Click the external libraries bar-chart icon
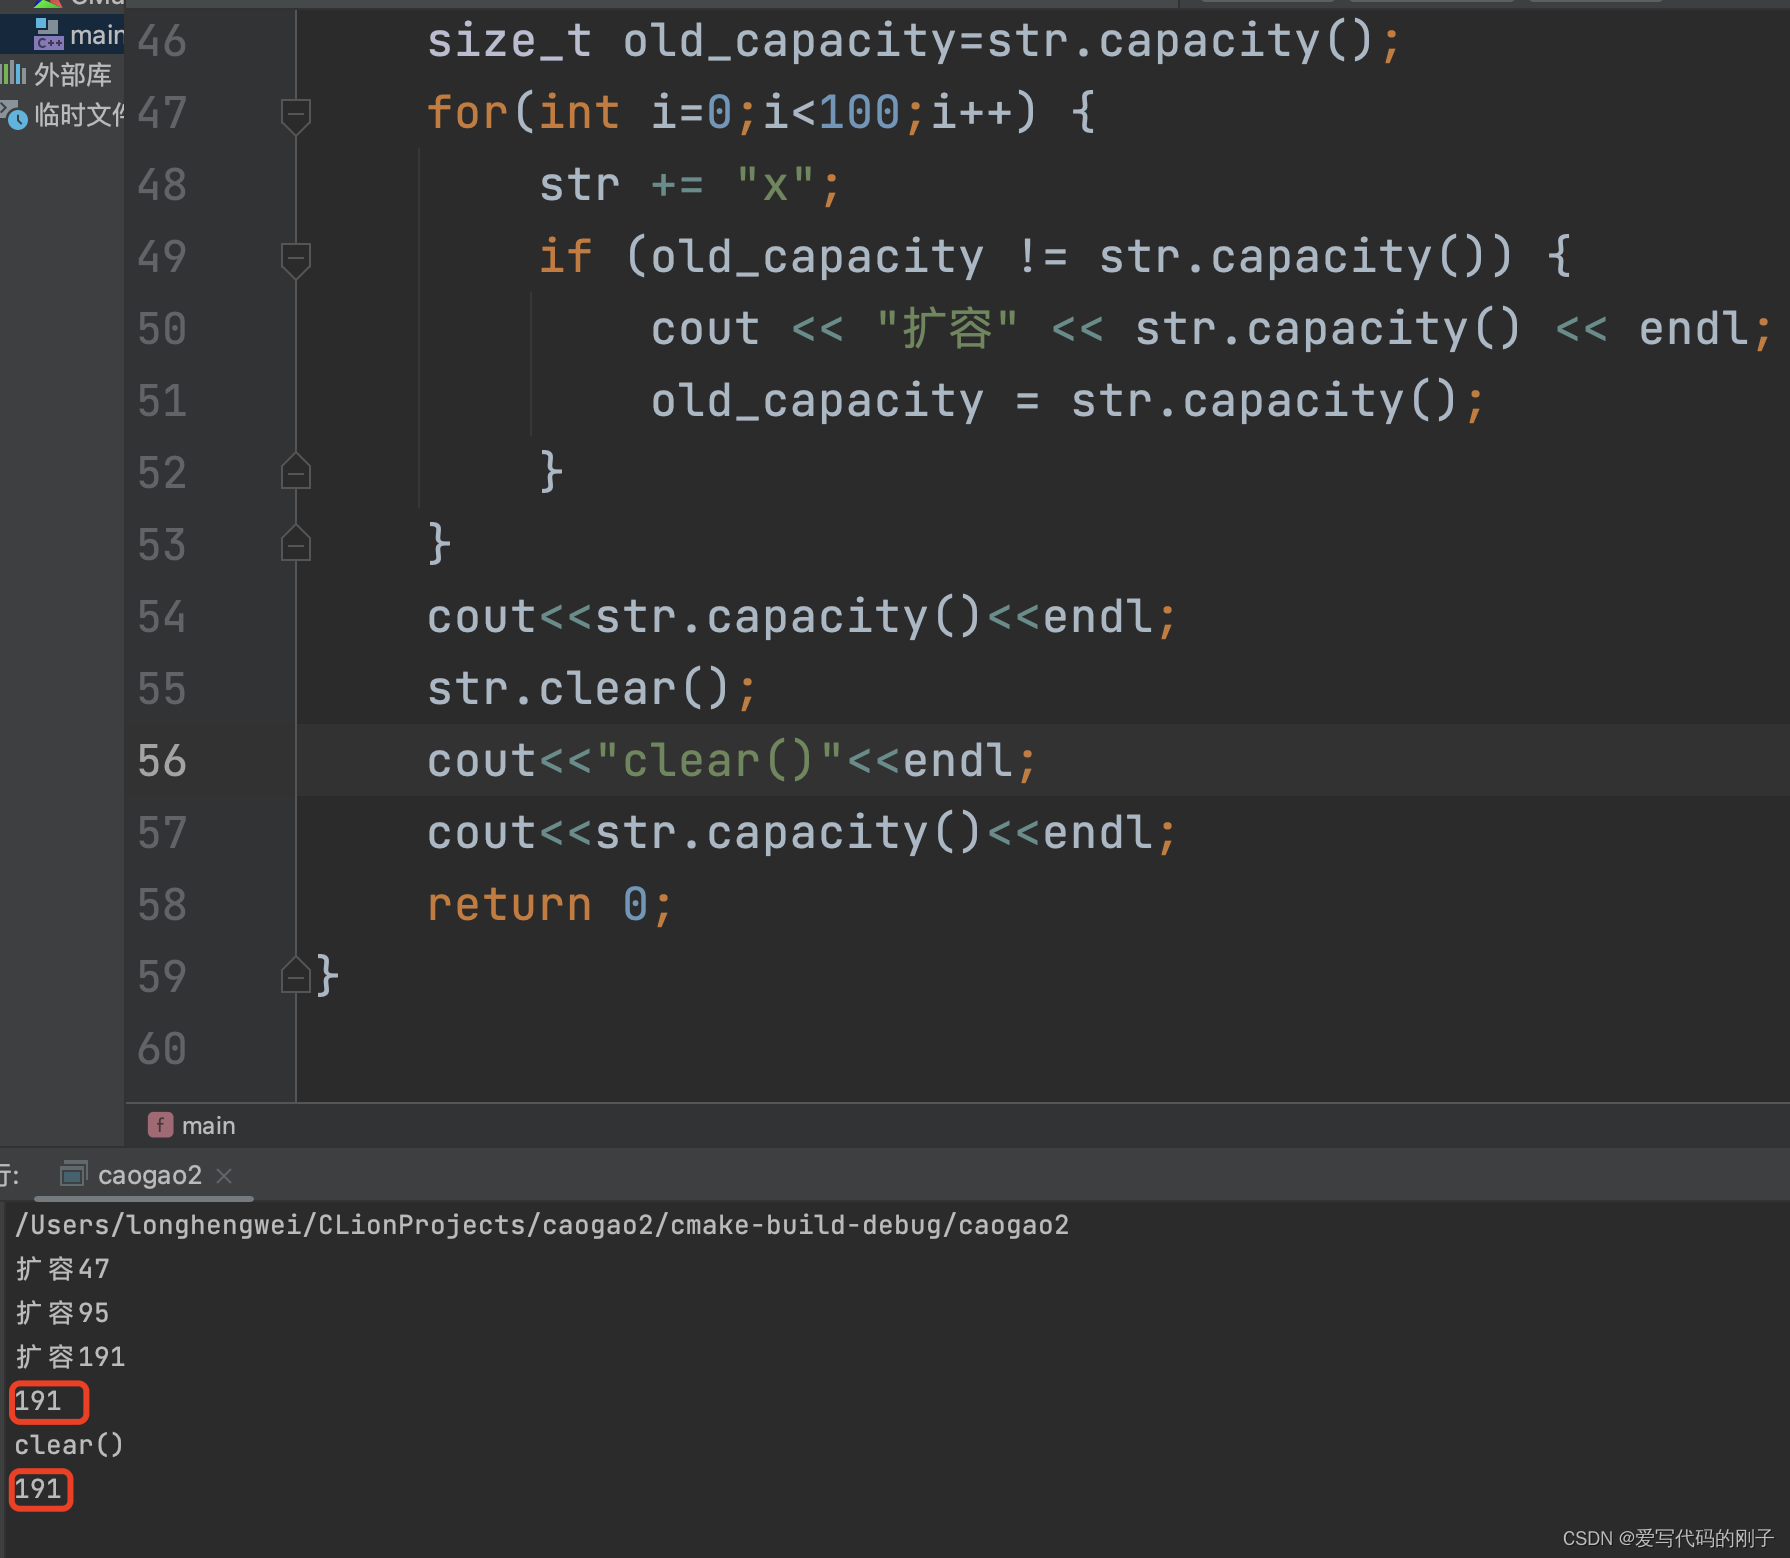Image resolution: width=1790 pixels, height=1558 pixels. pos(13,73)
